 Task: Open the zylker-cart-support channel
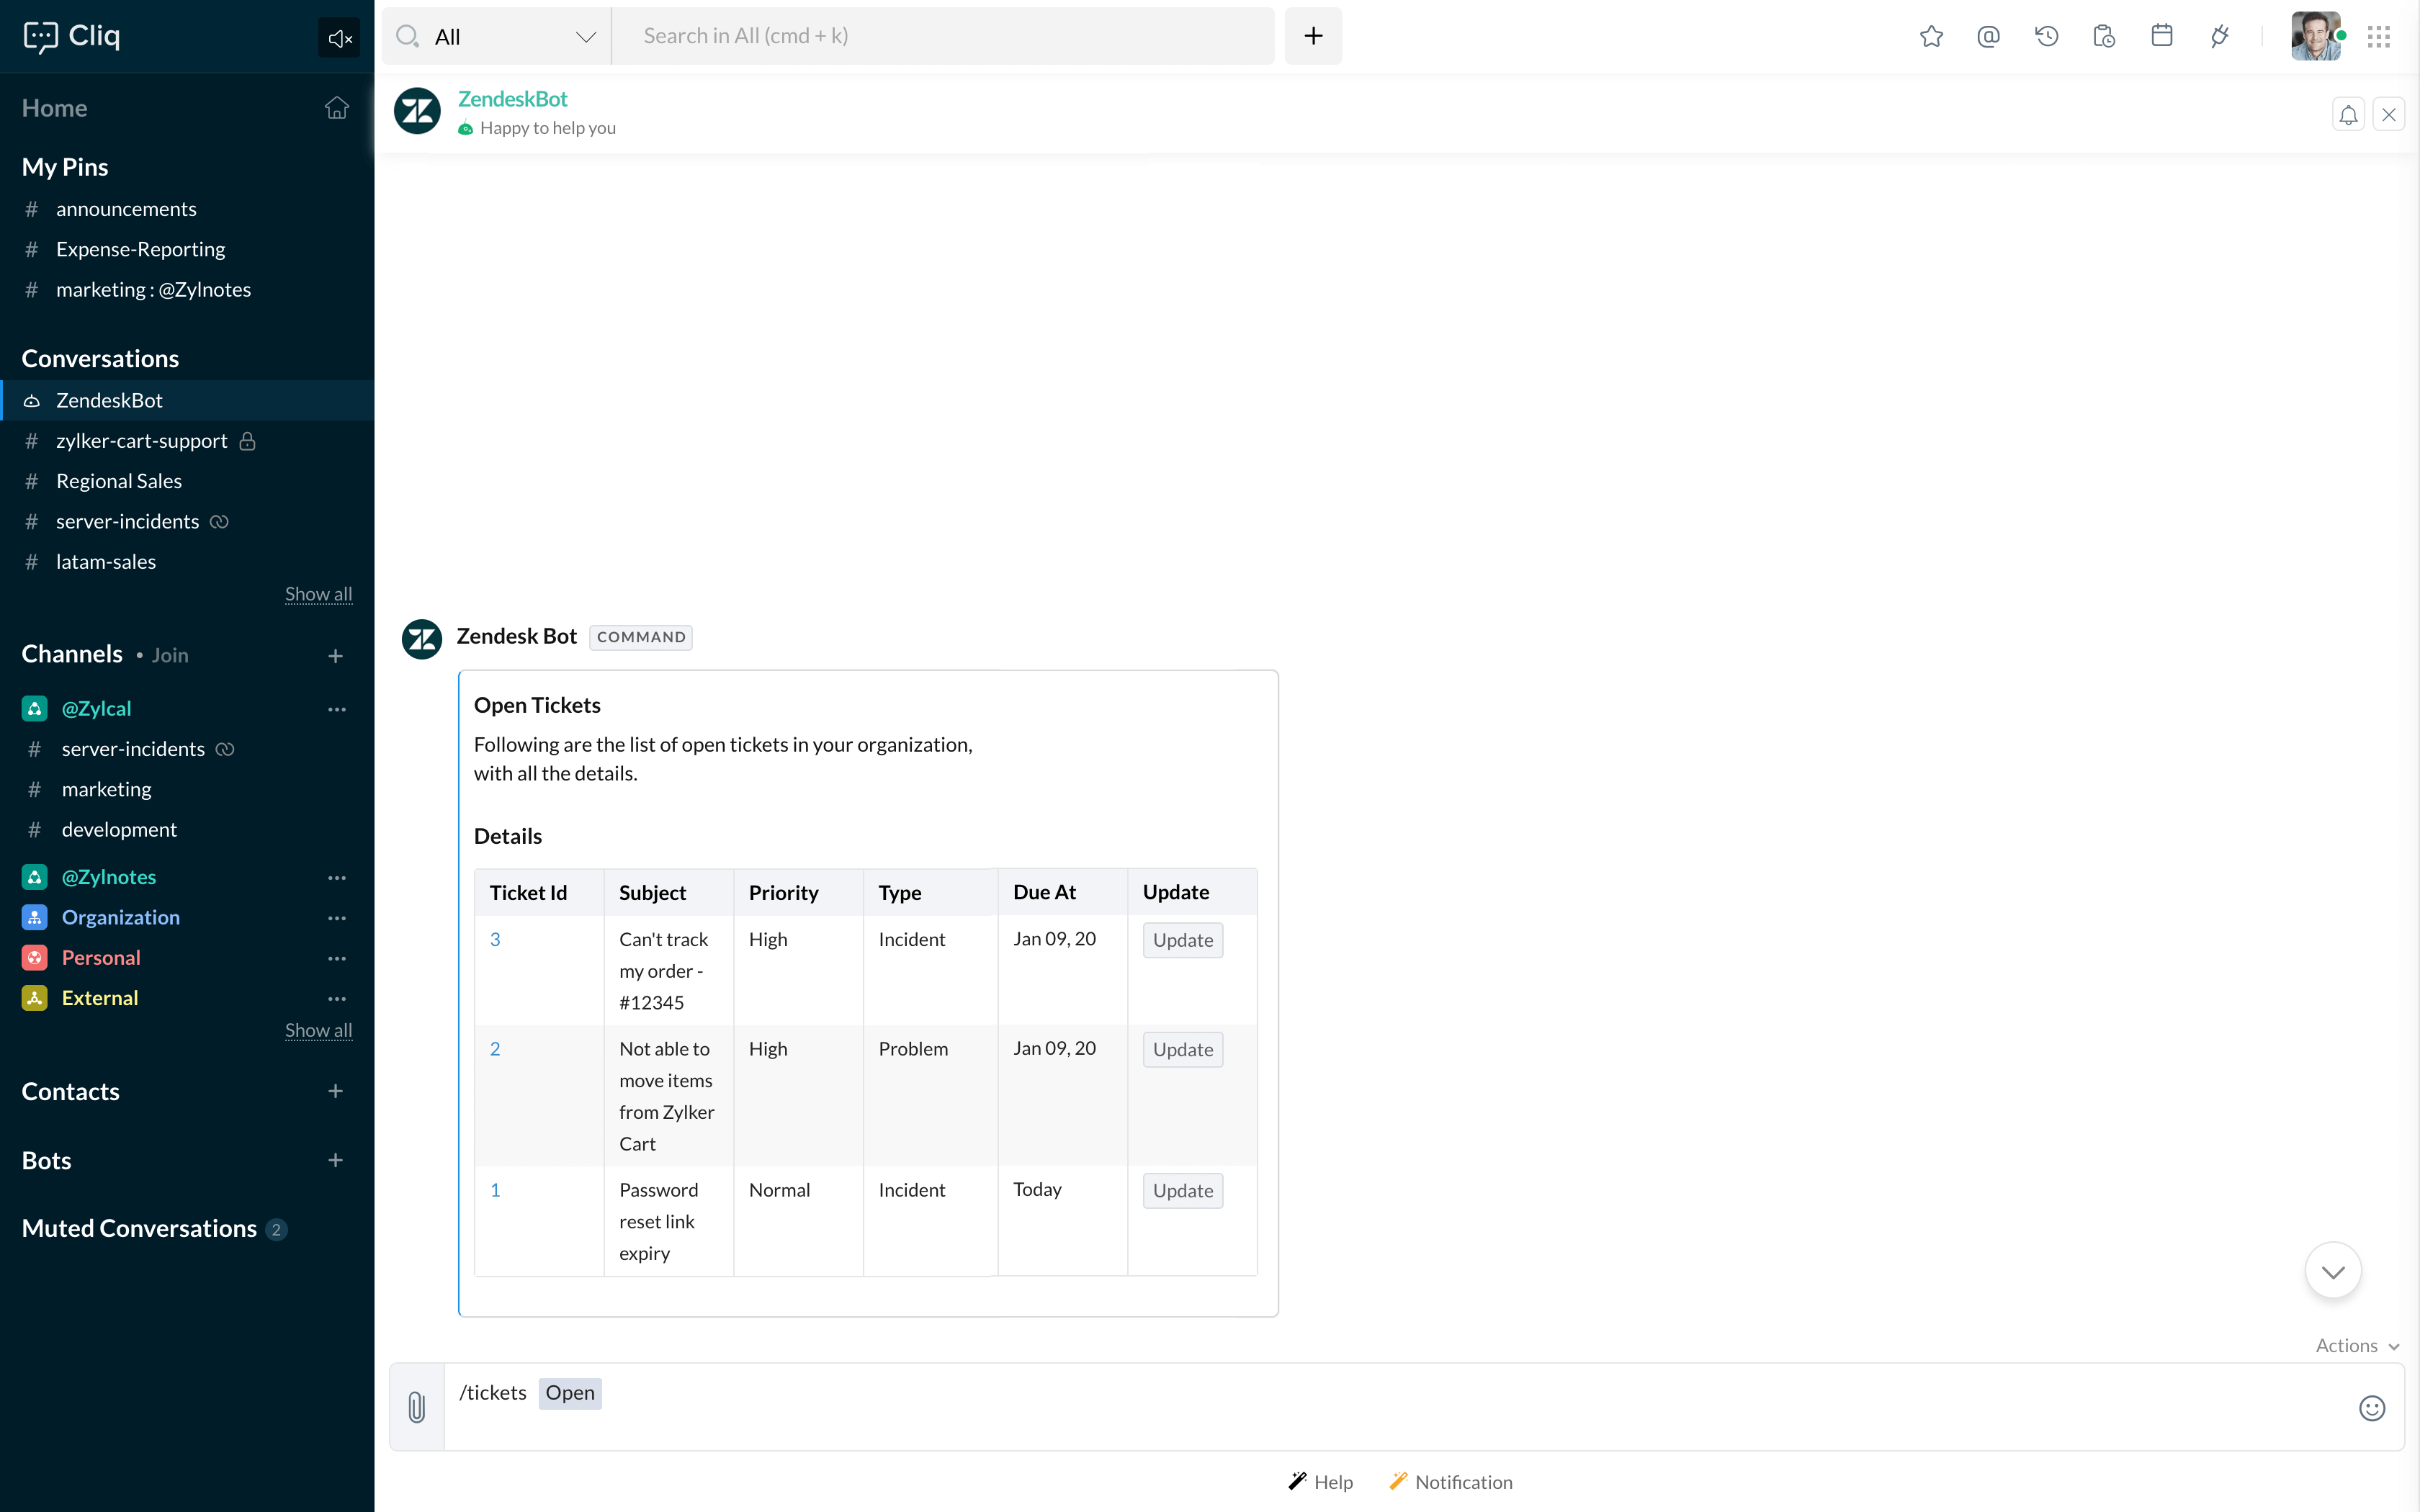141,441
